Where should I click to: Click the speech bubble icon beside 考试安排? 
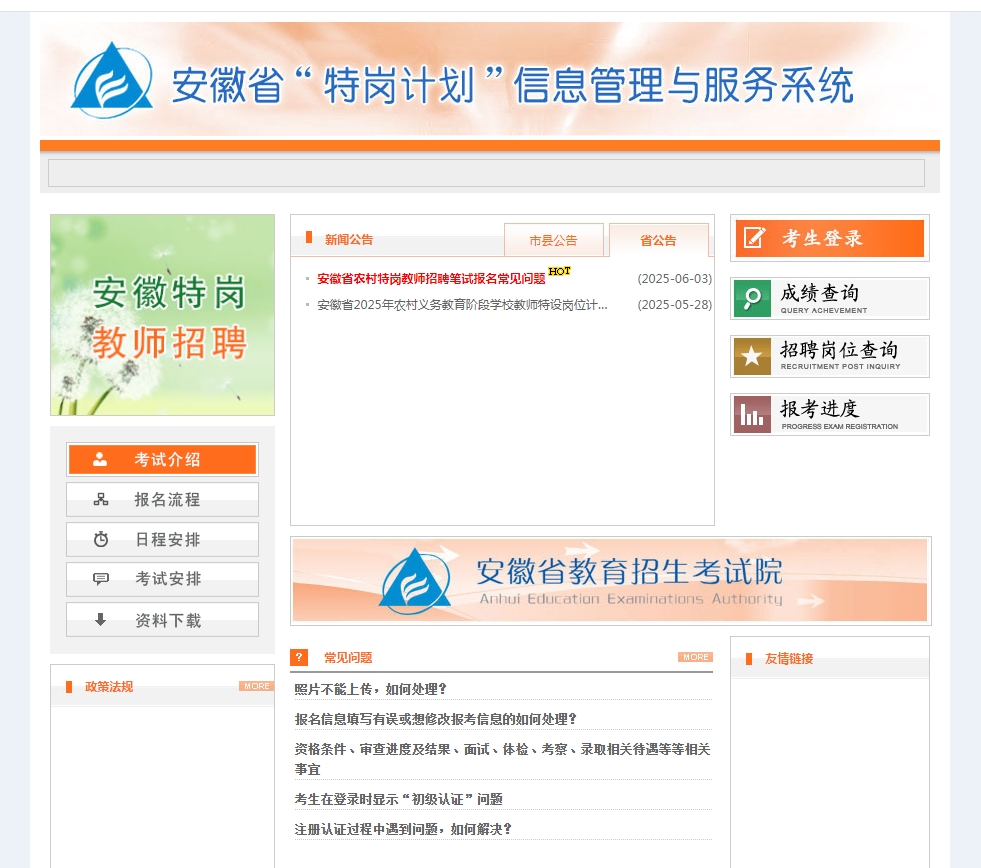click(98, 579)
